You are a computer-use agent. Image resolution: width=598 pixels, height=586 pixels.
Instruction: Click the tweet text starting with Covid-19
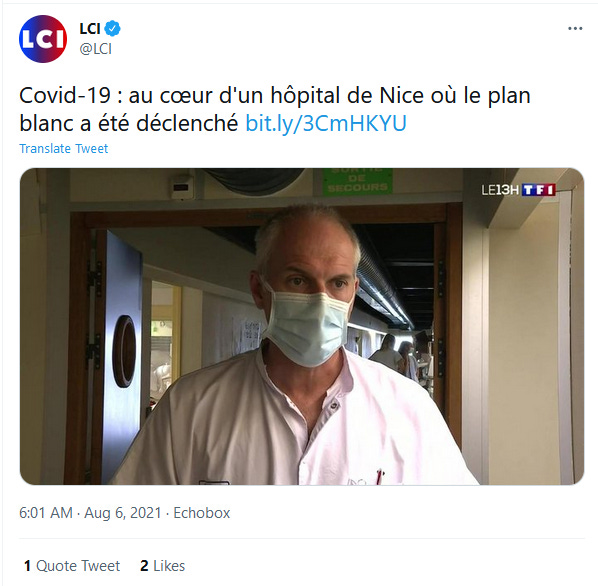click(275, 109)
